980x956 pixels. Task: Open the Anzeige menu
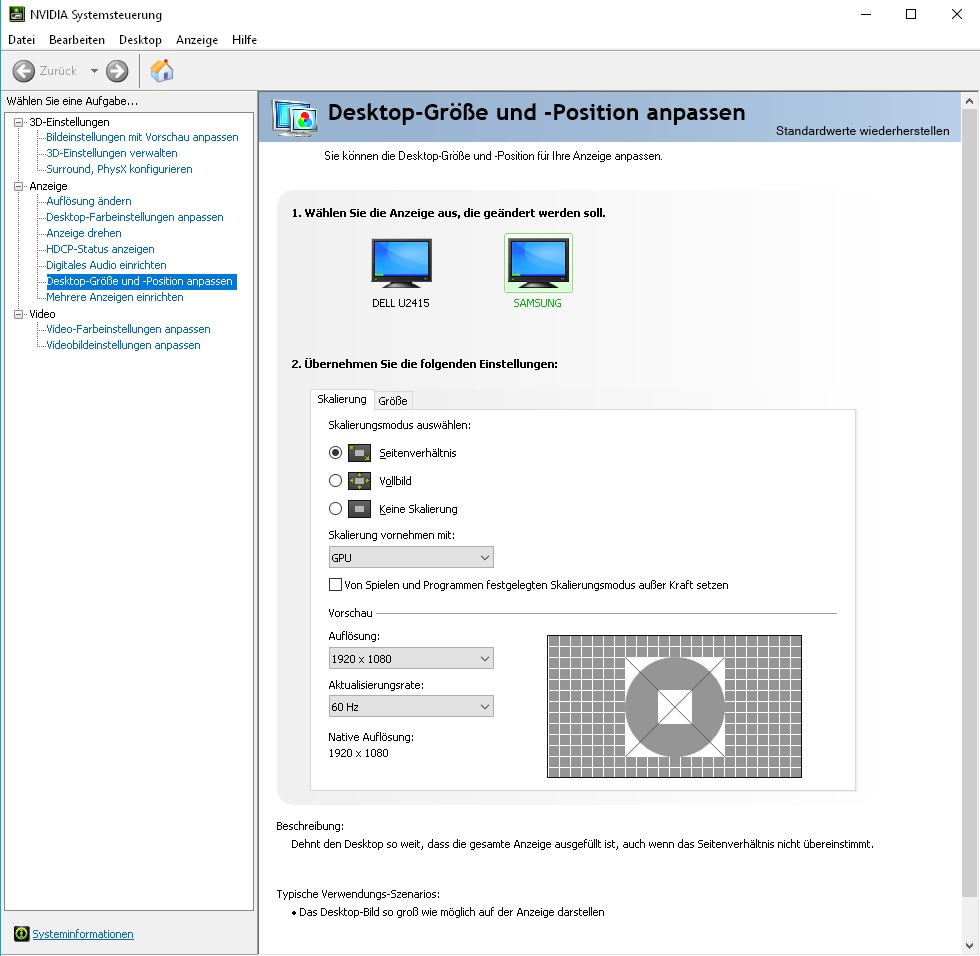[x=197, y=40]
